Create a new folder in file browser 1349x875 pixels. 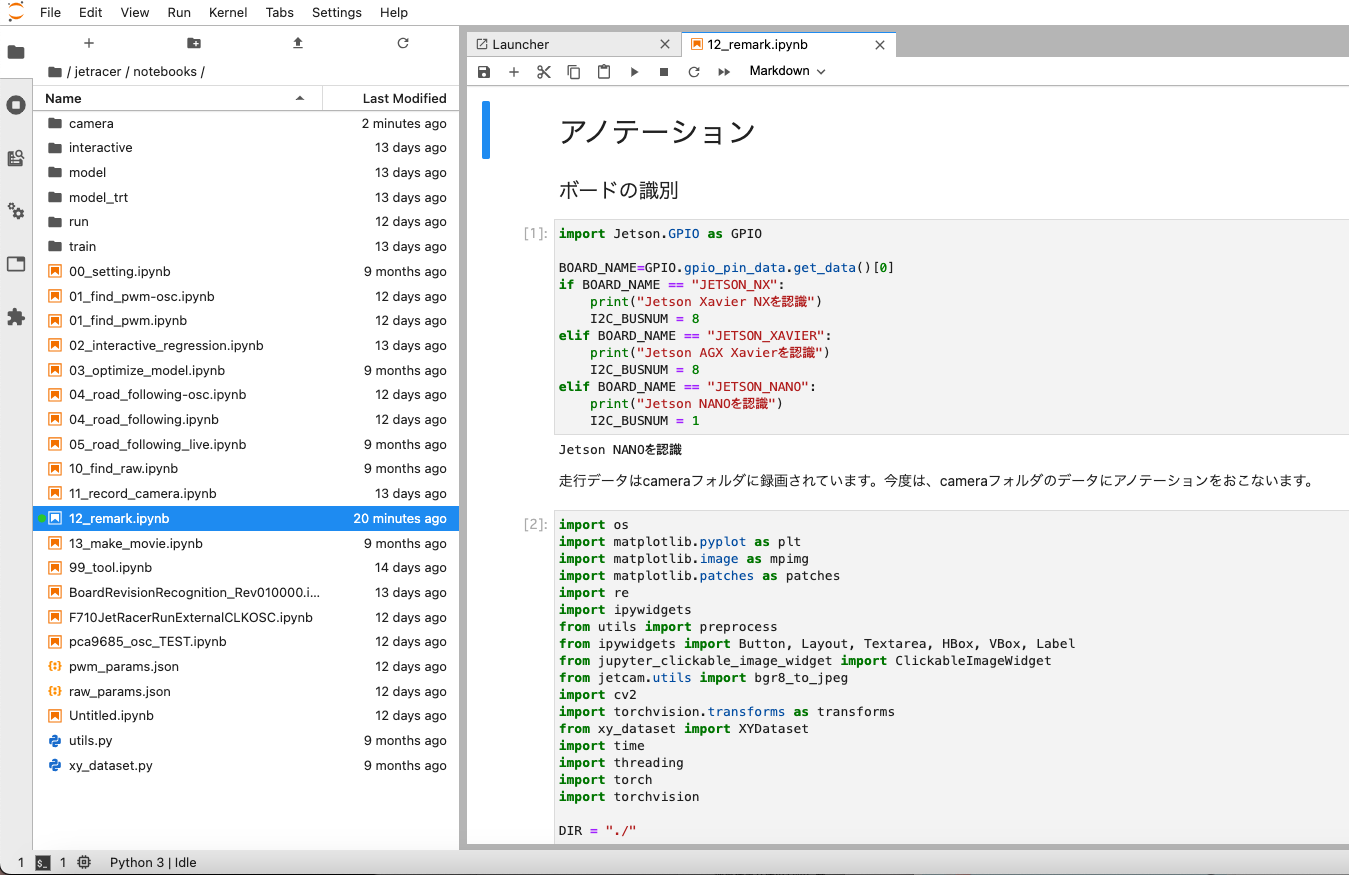(194, 43)
